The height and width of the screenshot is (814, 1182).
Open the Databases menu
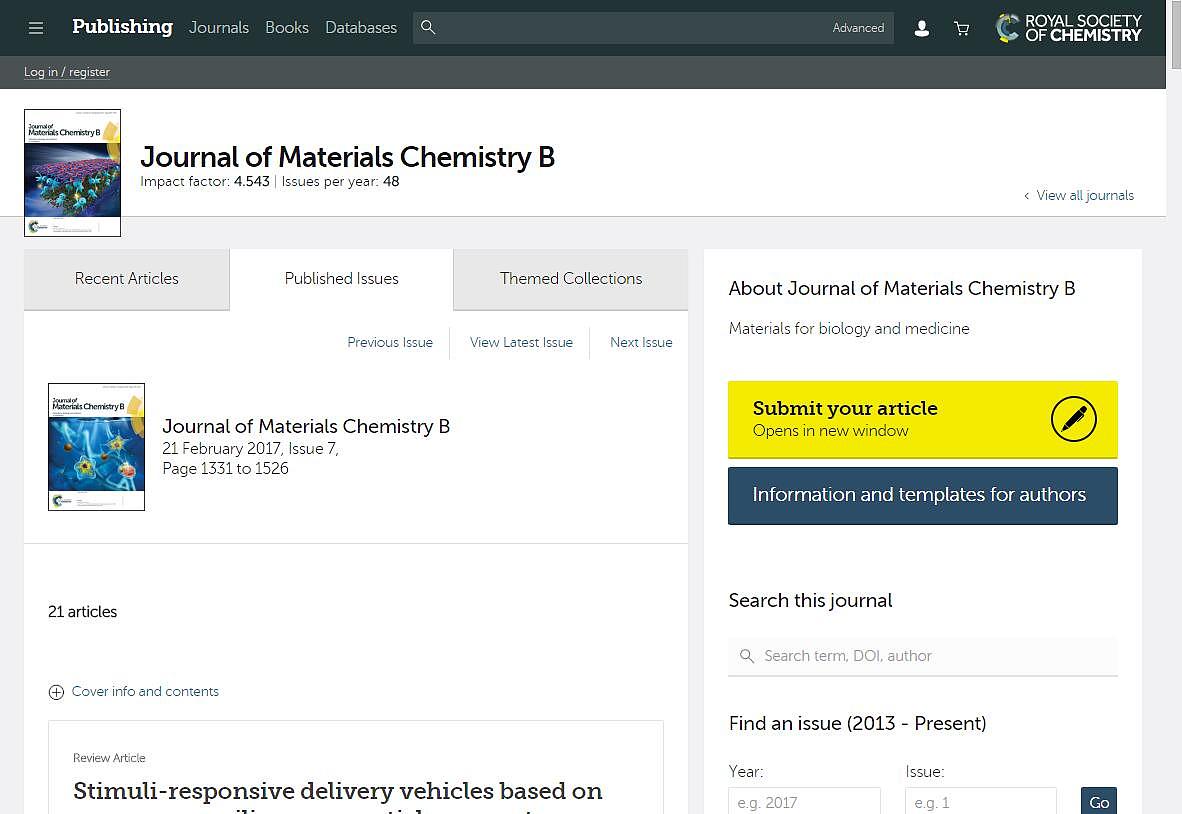click(361, 28)
